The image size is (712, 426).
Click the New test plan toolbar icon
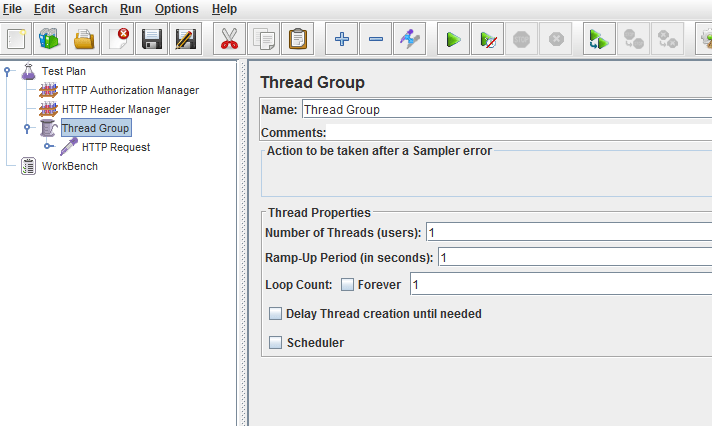coord(16,40)
